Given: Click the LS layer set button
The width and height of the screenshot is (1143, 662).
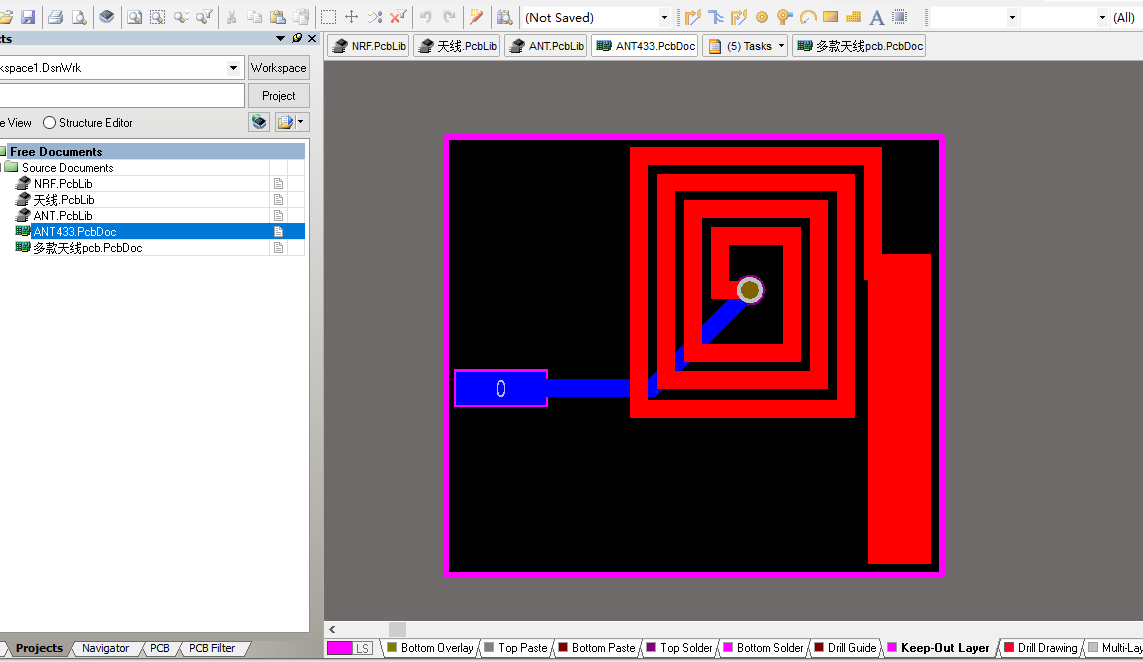Looking at the screenshot, I should [362, 647].
